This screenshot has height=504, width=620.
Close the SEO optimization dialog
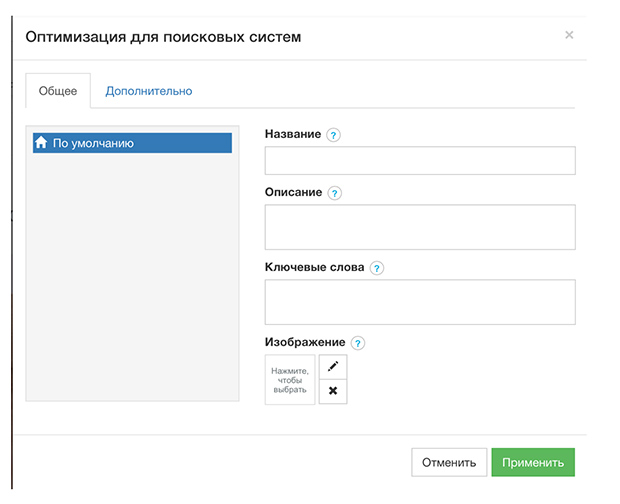pos(569,35)
